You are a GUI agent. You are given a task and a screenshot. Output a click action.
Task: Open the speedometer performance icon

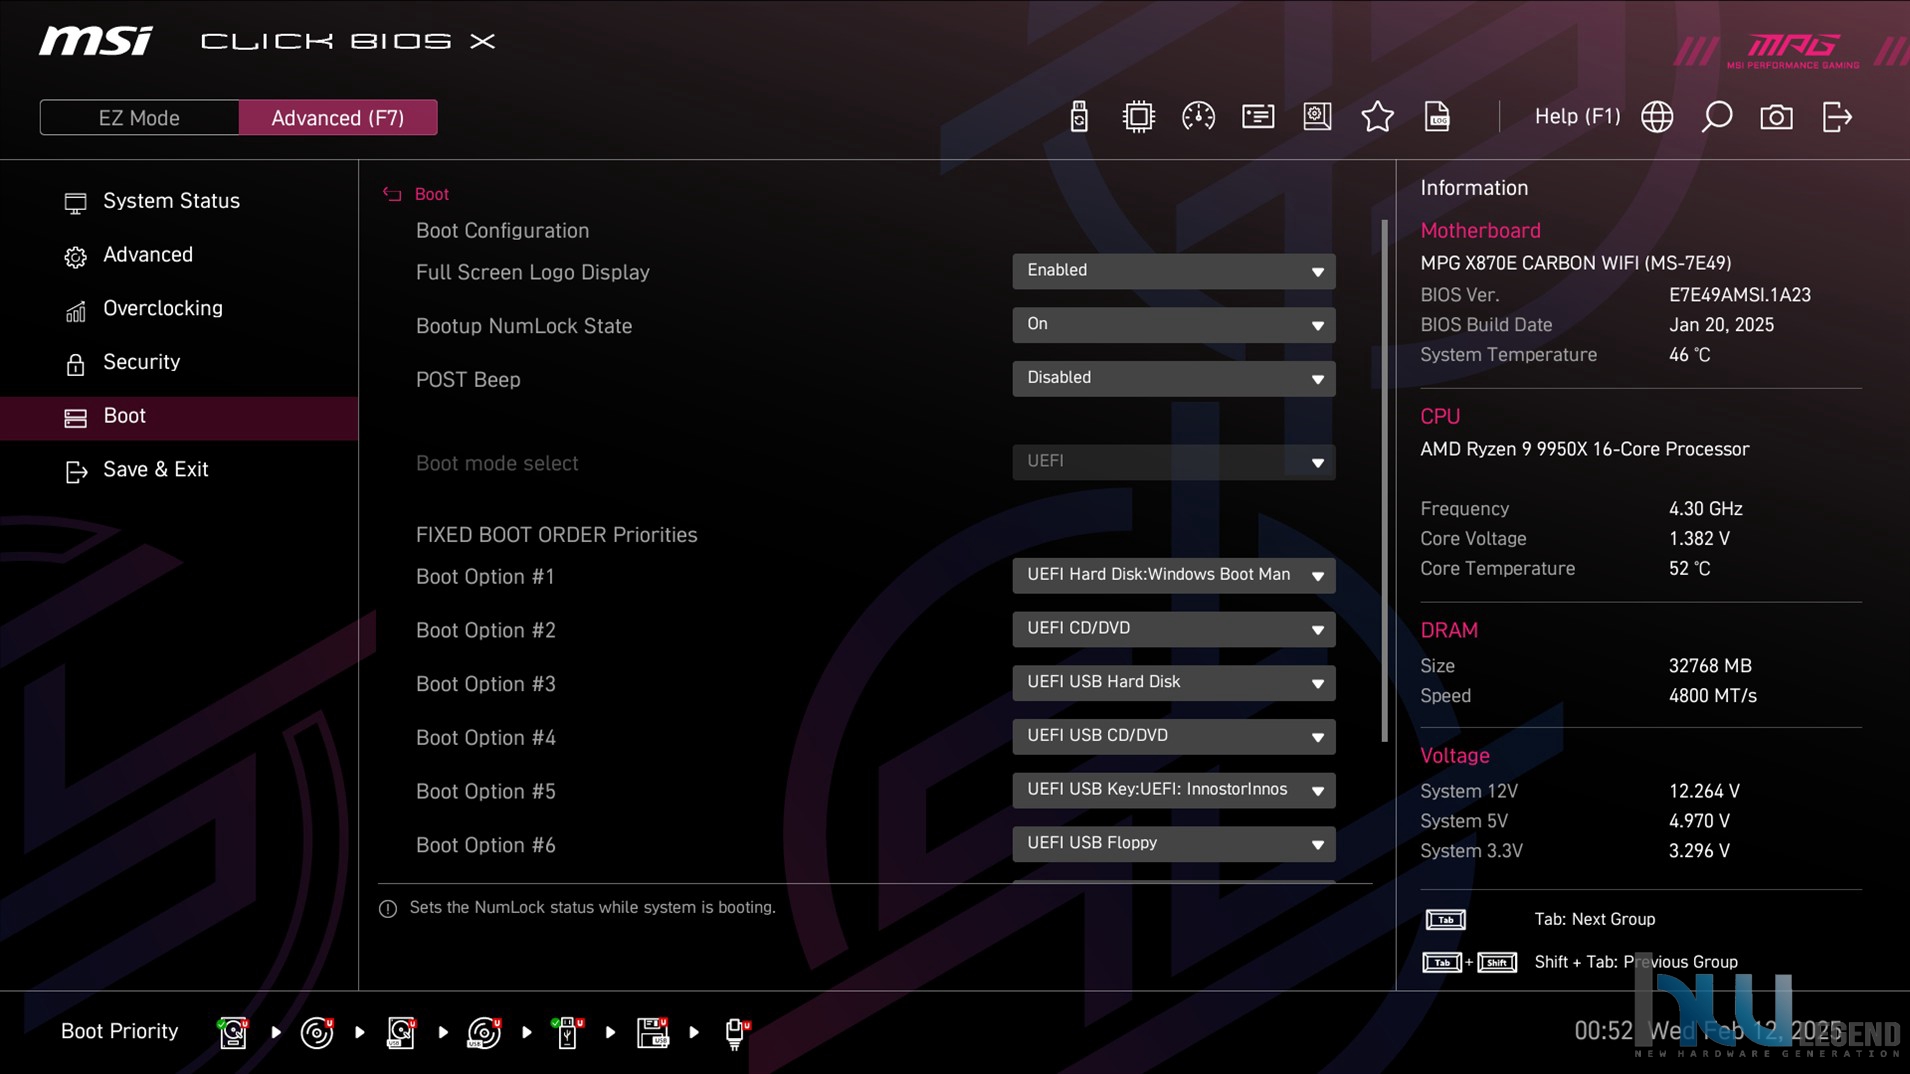pyautogui.click(x=1198, y=117)
